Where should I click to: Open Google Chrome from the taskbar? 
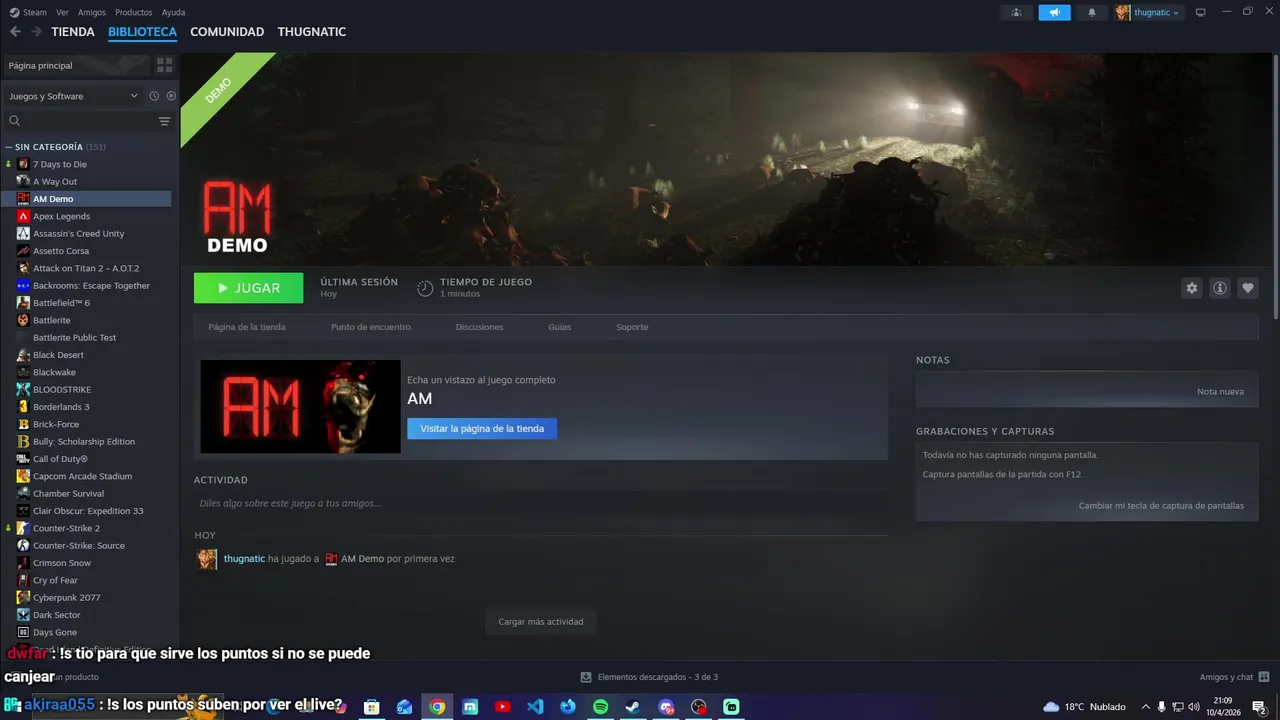pyautogui.click(x=437, y=706)
